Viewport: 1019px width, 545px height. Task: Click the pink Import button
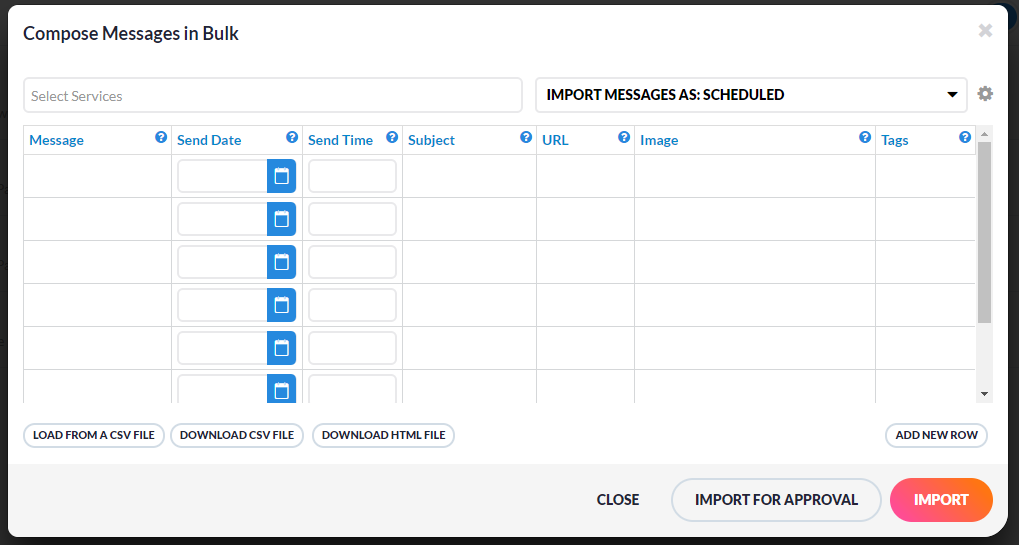point(941,500)
